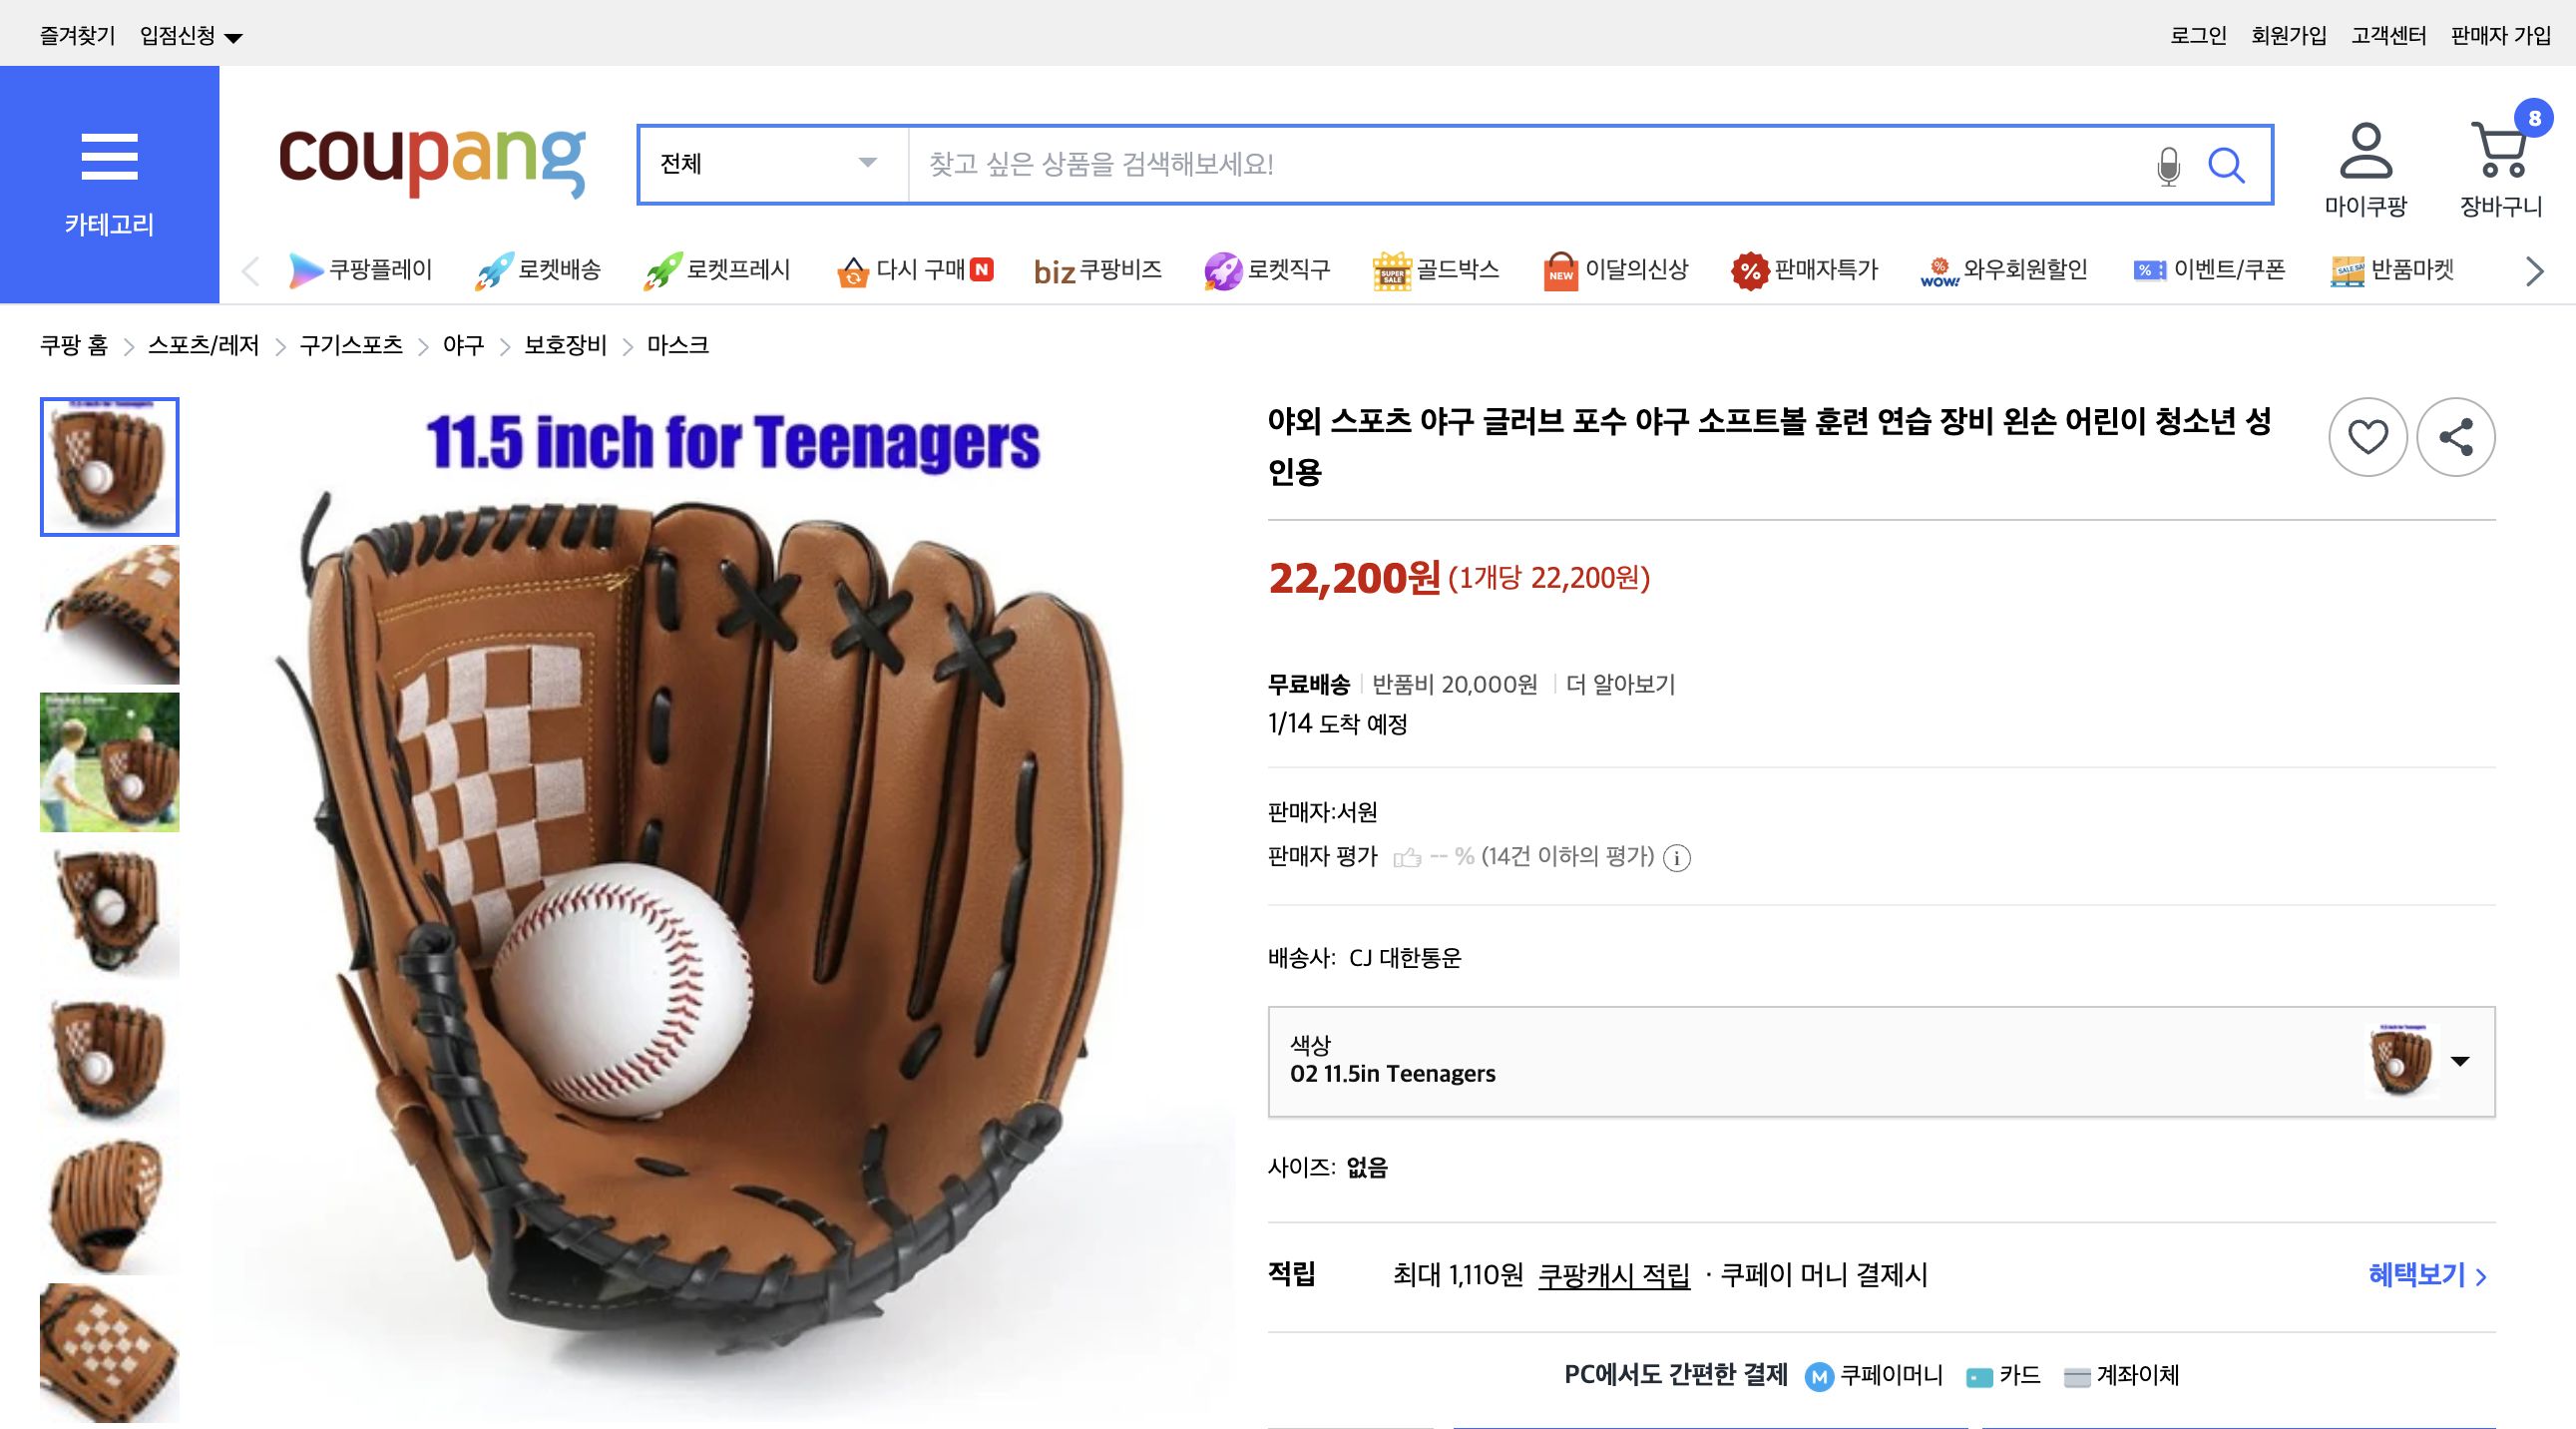Open 이벤트/쿠폰 from the navigation bar
2576x1429 pixels.
click(x=2207, y=270)
